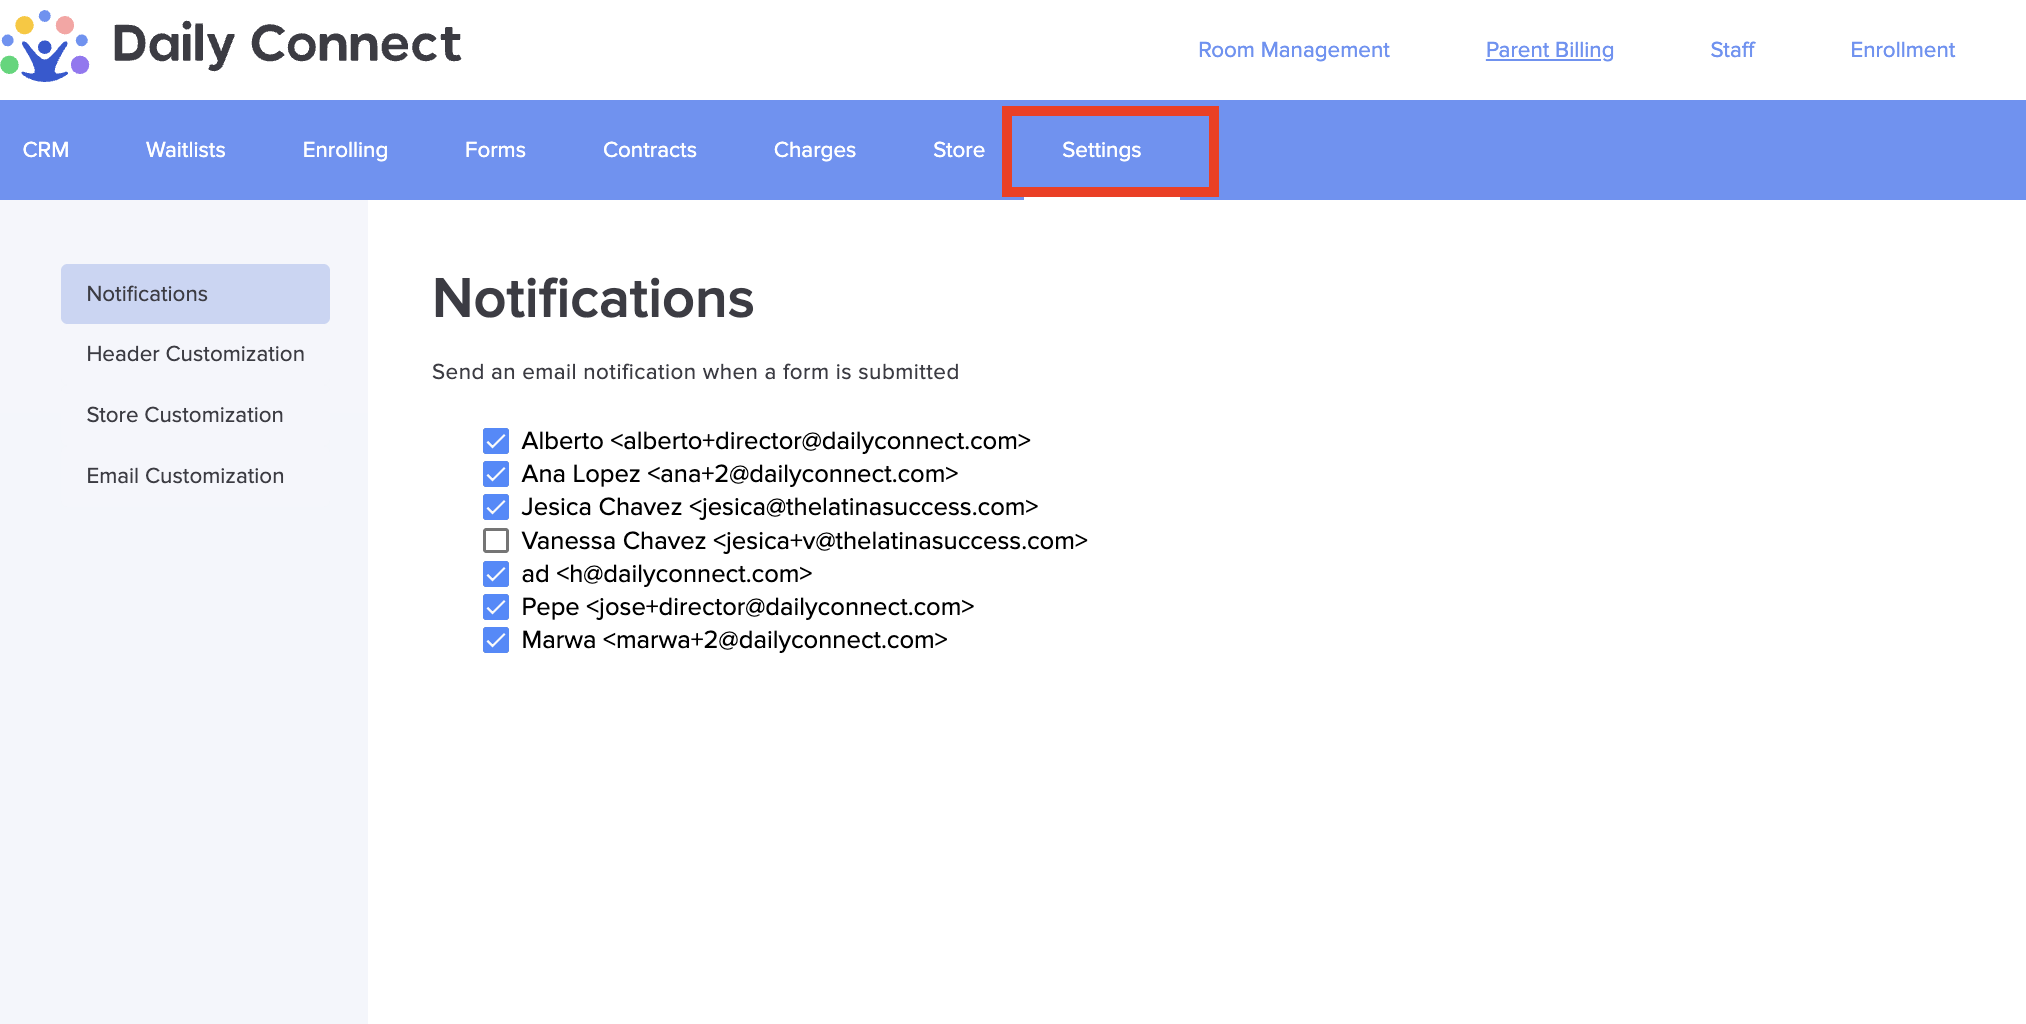Click the jose+director@dailyconnect.com label
2026x1024 pixels.
(748, 607)
